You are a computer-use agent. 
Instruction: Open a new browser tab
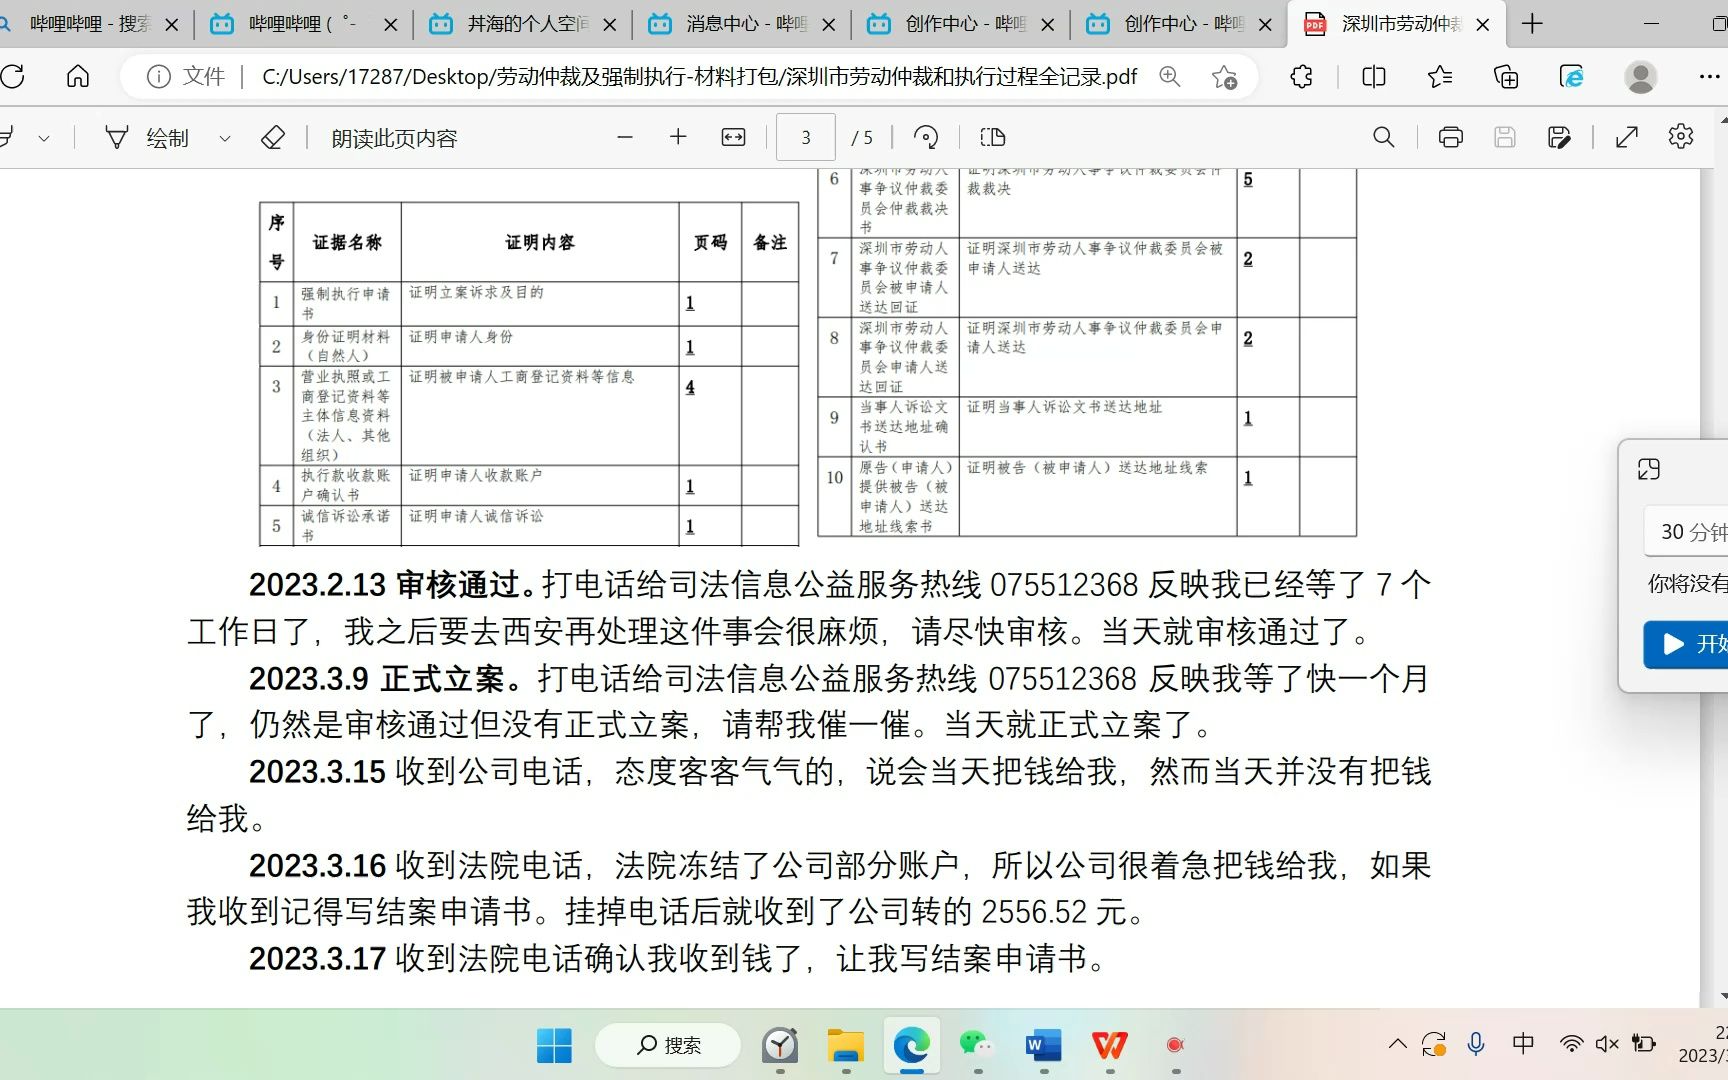(1532, 24)
